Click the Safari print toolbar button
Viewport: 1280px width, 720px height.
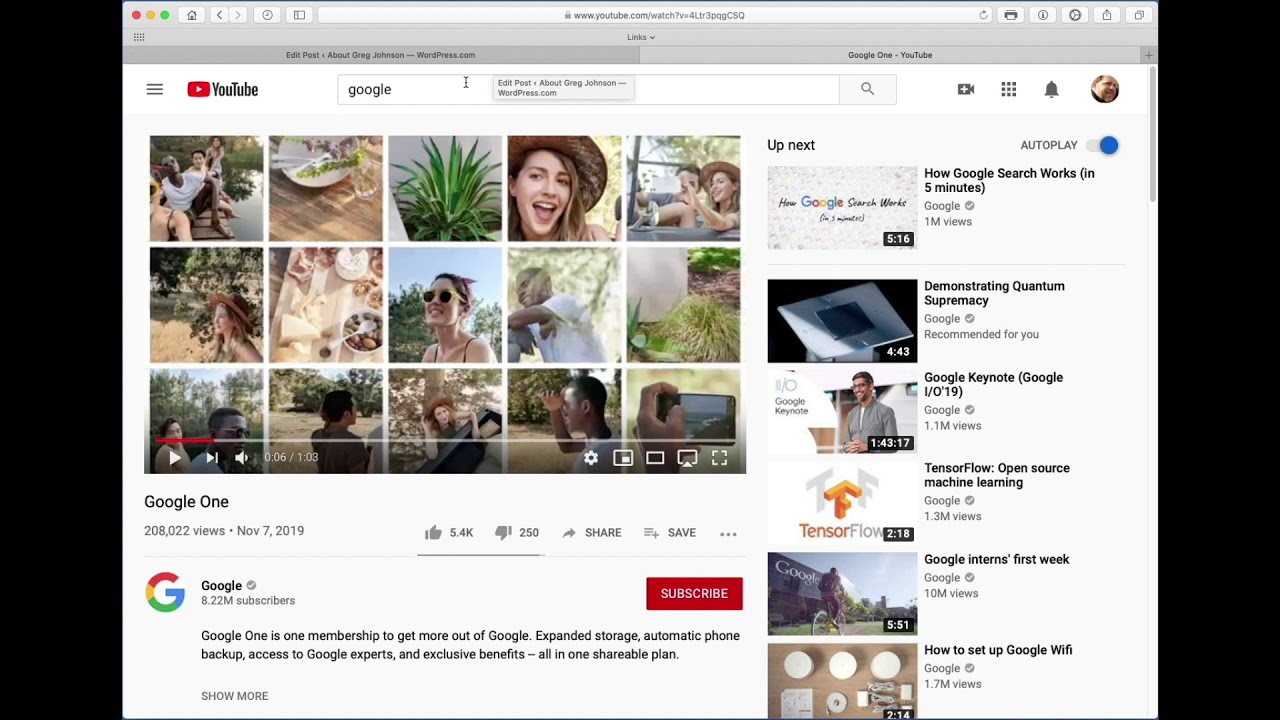click(x=1011, y=15)
